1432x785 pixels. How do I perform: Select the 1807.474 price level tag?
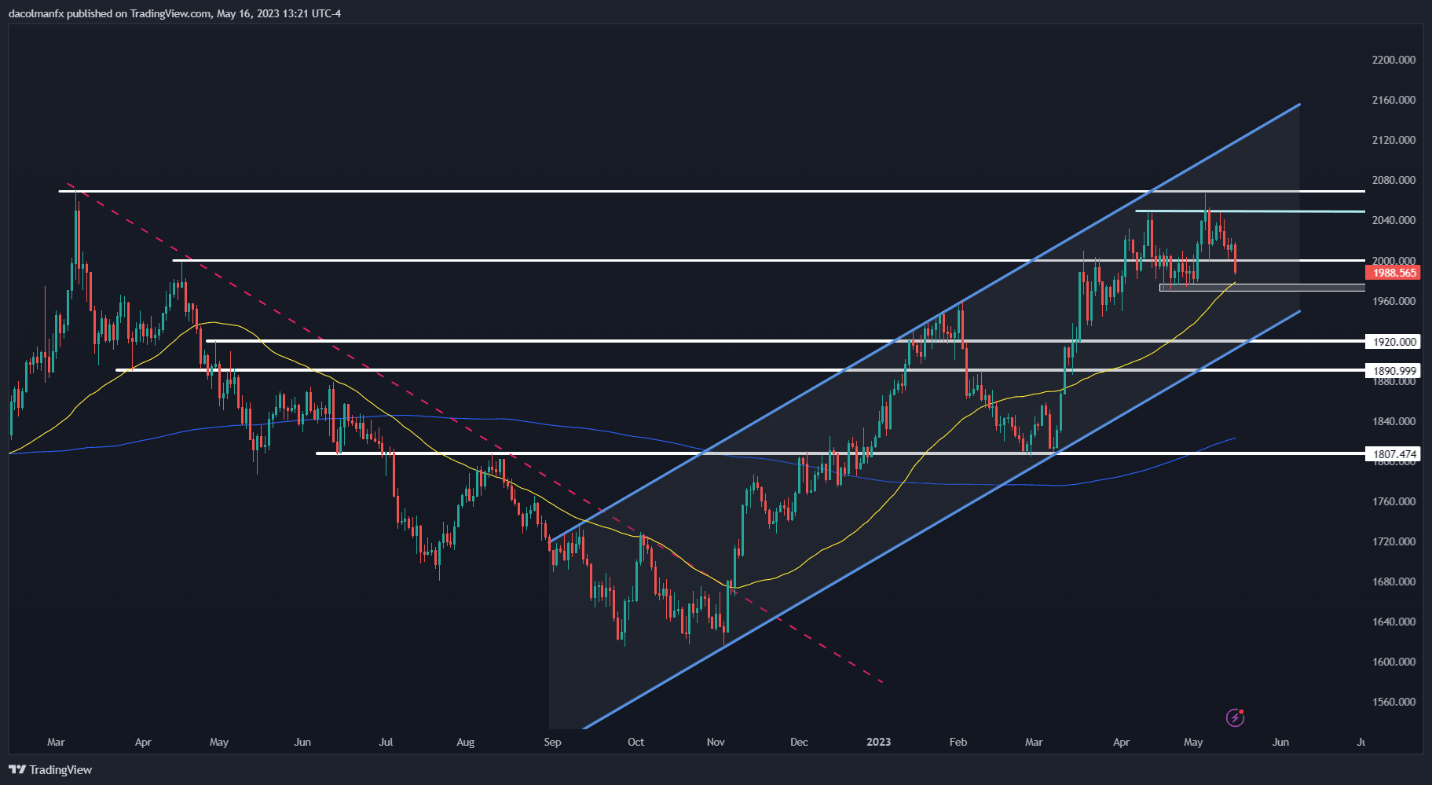pos(1392,453)
